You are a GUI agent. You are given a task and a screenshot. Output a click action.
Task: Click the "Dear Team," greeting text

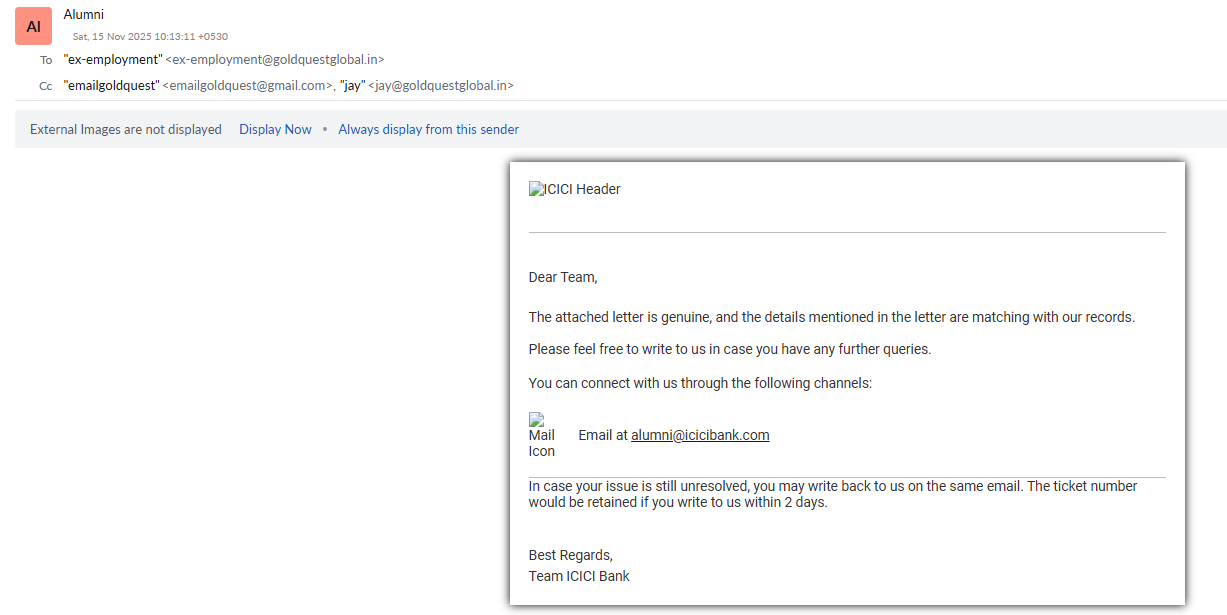tap(563, 277)
